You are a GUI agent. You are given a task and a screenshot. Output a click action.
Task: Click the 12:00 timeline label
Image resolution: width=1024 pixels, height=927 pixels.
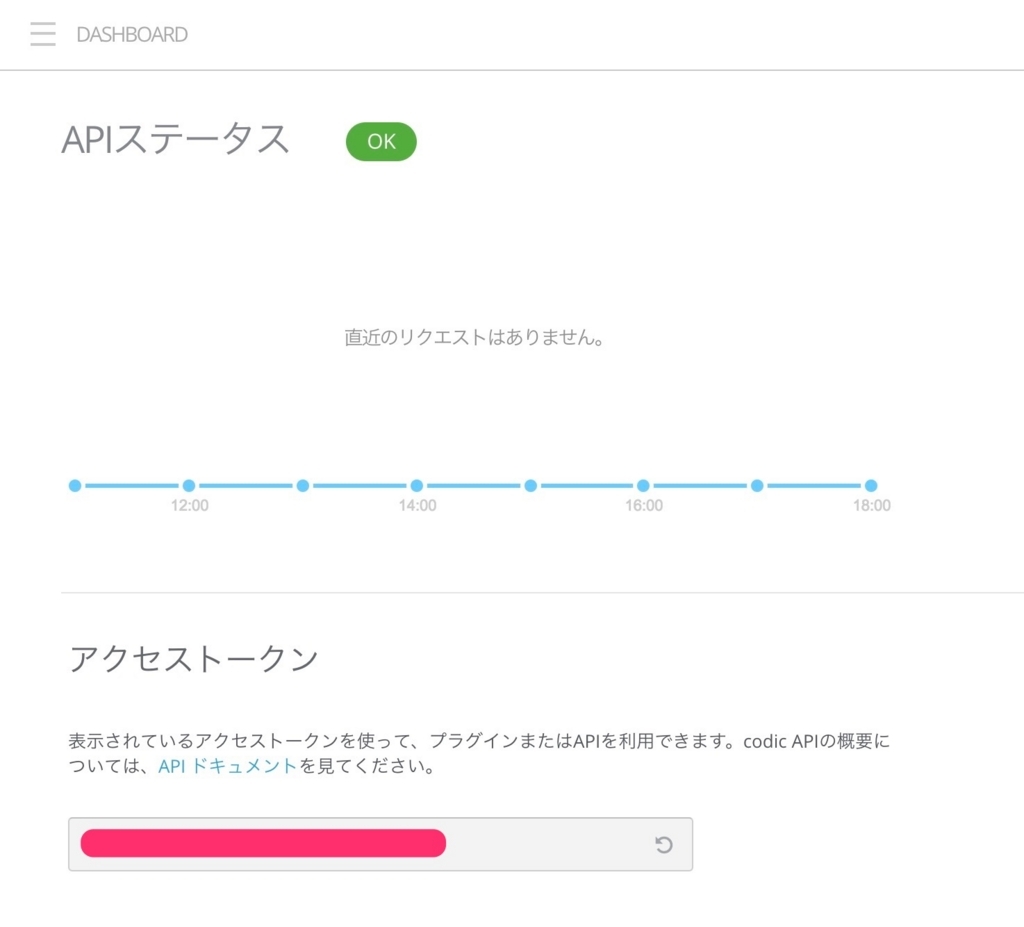(x=190, y=505)
